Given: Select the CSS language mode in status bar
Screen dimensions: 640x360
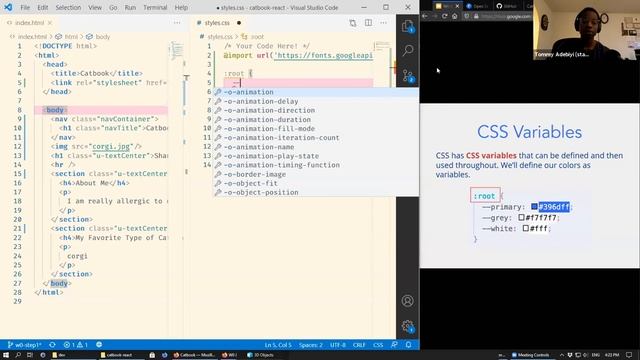Looking at the screenshot, I should (x=378, y=345).
